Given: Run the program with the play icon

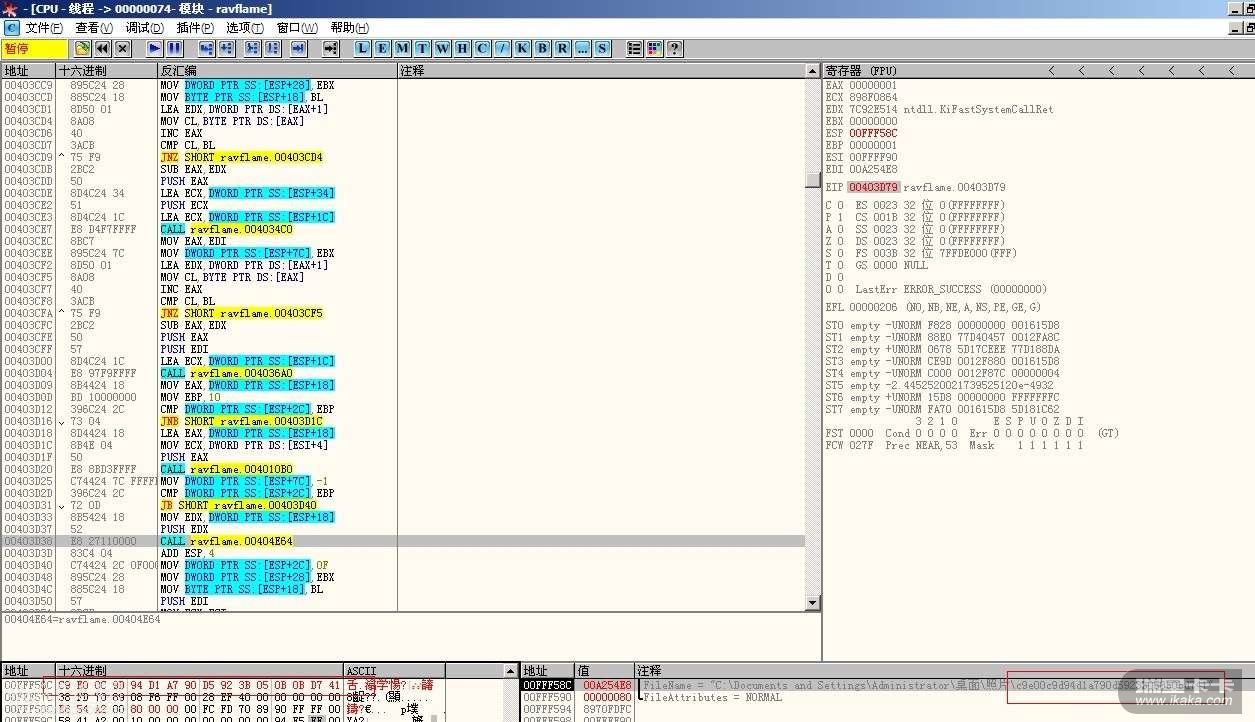Looking at the screenshot, I should [x=154, y=48].
